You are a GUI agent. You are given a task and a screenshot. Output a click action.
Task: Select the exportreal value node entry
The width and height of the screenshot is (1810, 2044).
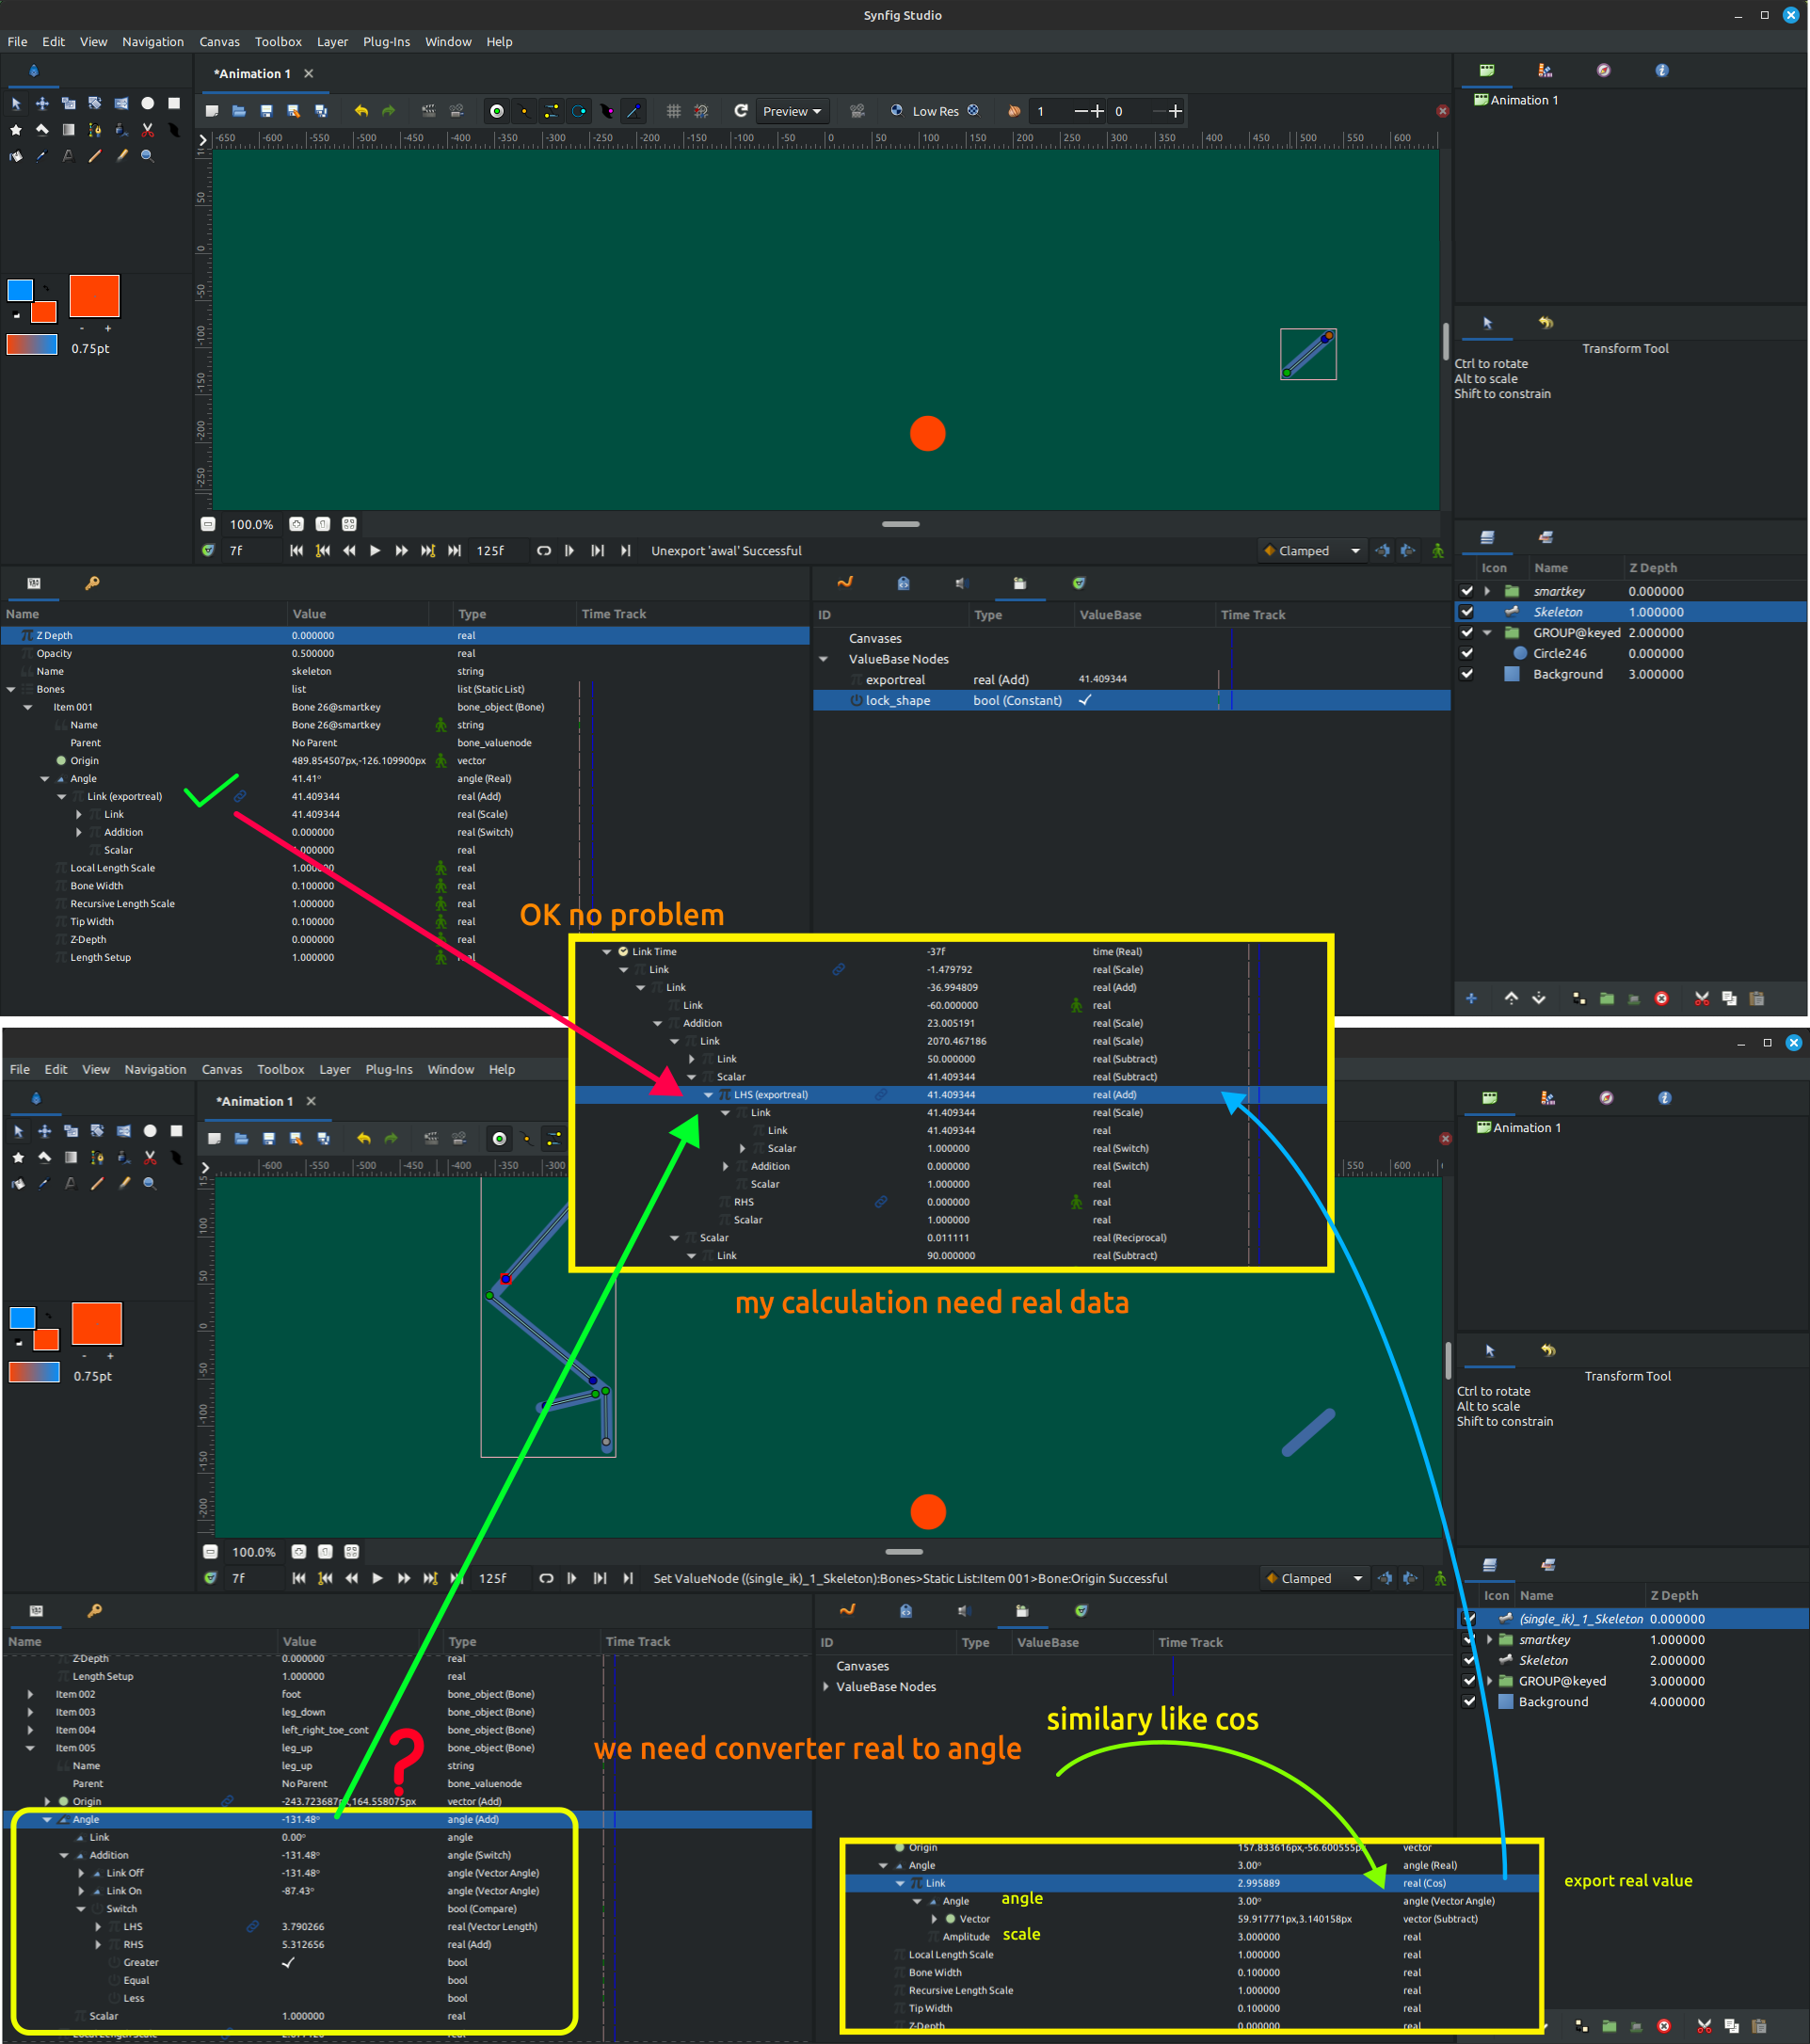click(x=895, y=680)
